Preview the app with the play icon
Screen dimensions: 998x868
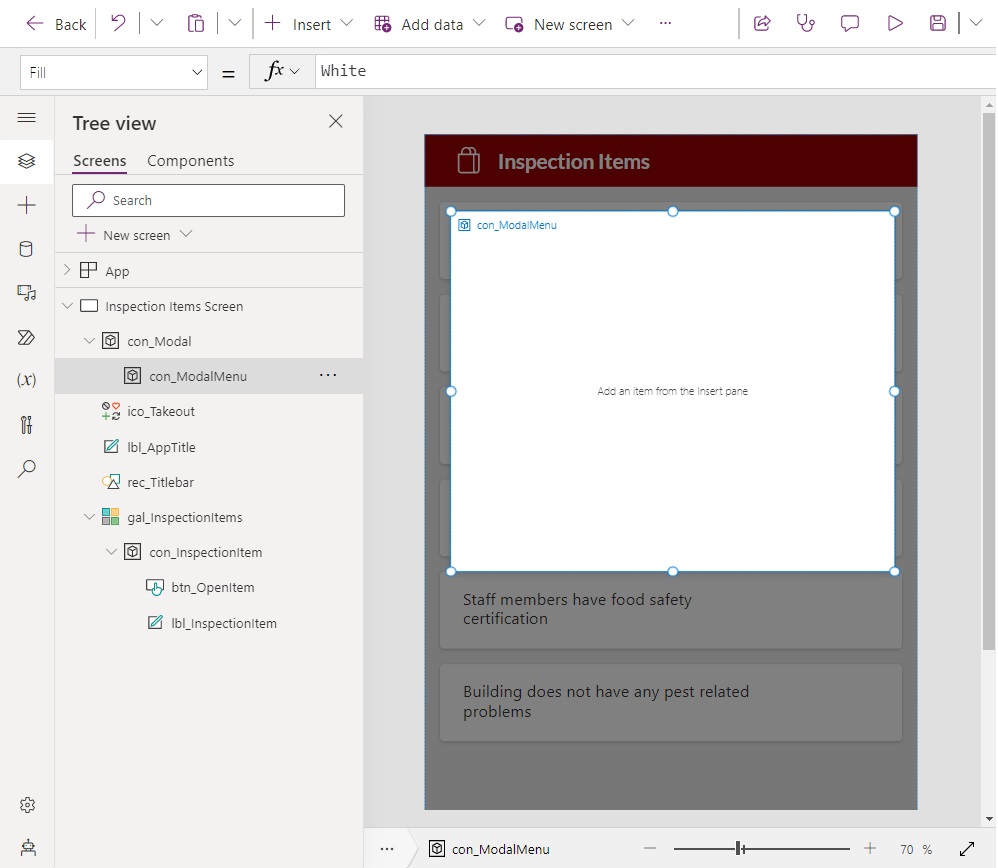895,23
